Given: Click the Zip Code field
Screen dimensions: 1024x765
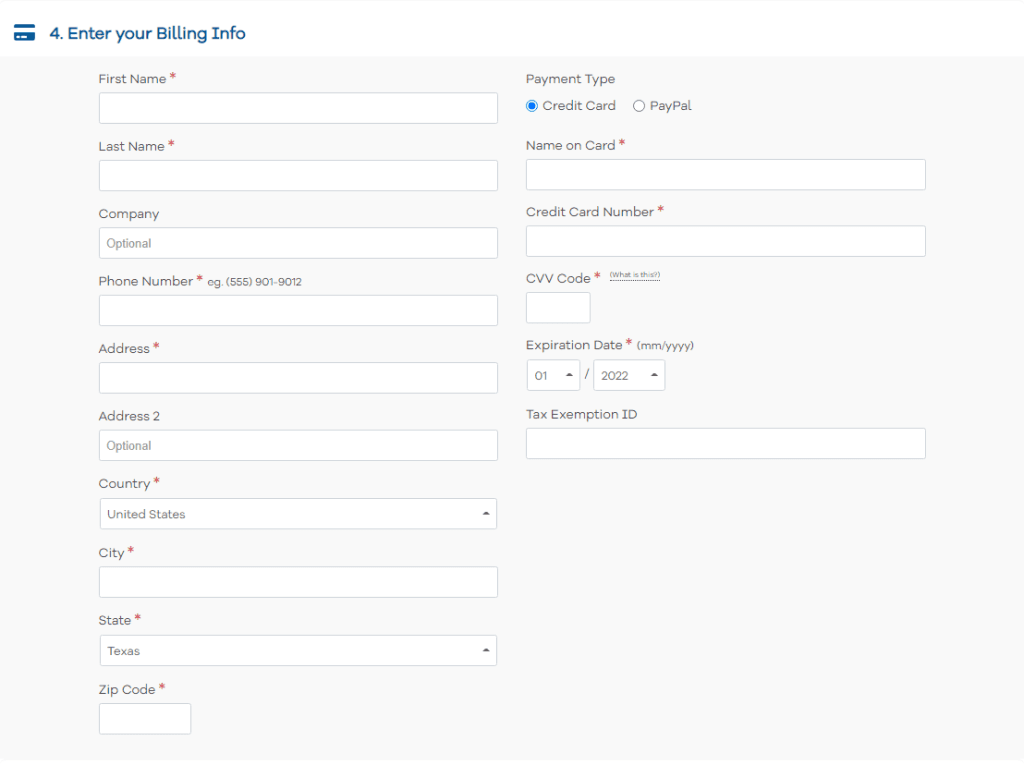Looking at the screenshot, I should pos(144,718).
